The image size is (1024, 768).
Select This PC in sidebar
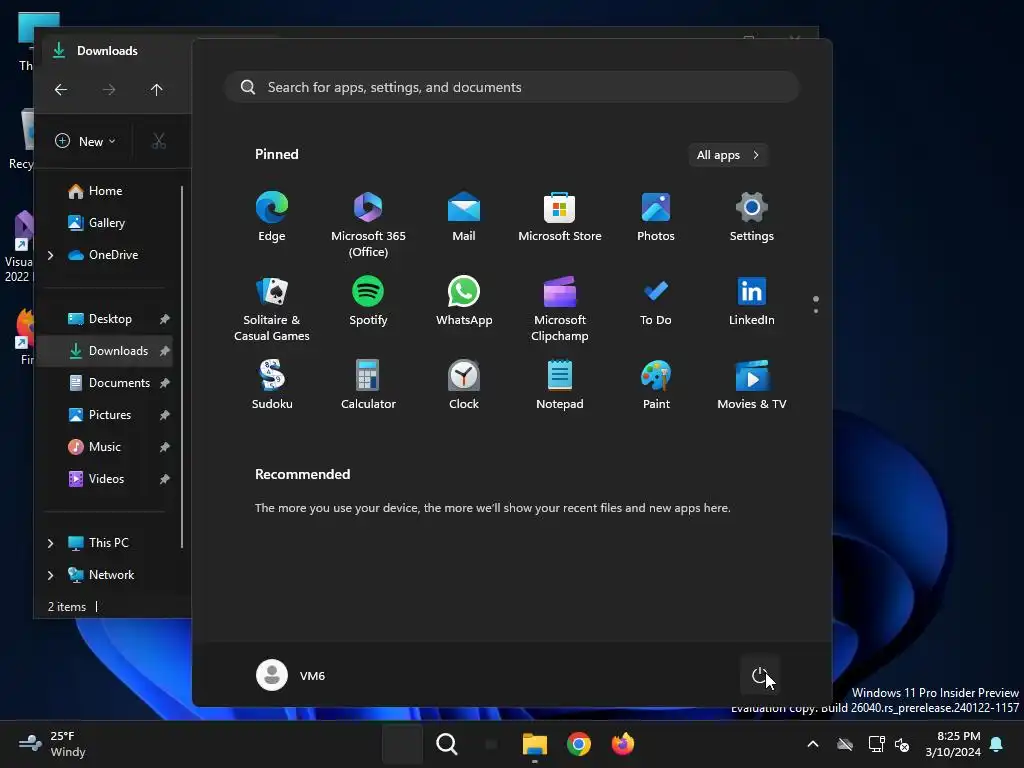98,543
